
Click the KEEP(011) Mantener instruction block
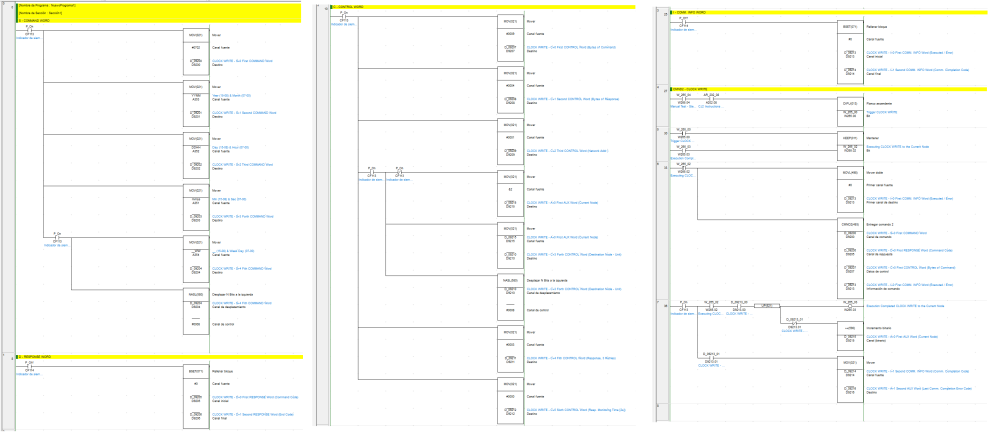[x=852, y=137]
